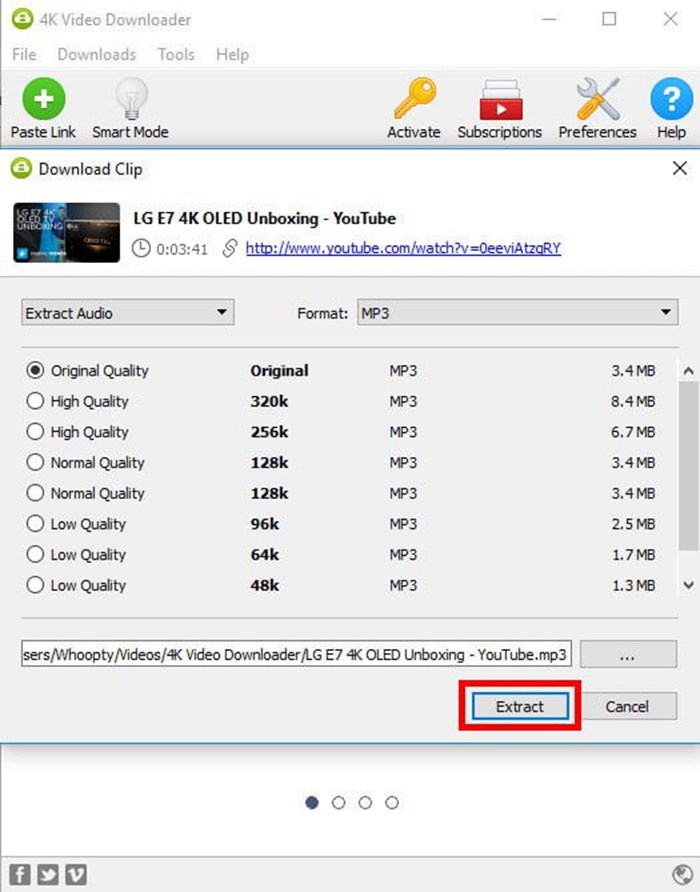Click the Twitter icon in footer

[48, 874]
